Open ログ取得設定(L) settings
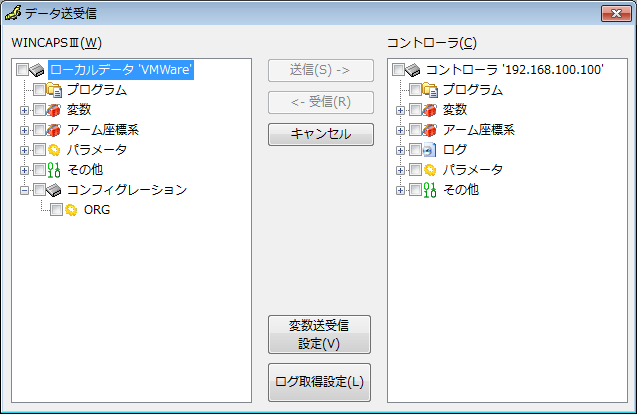The image size is (637, 414). point(319,381)
